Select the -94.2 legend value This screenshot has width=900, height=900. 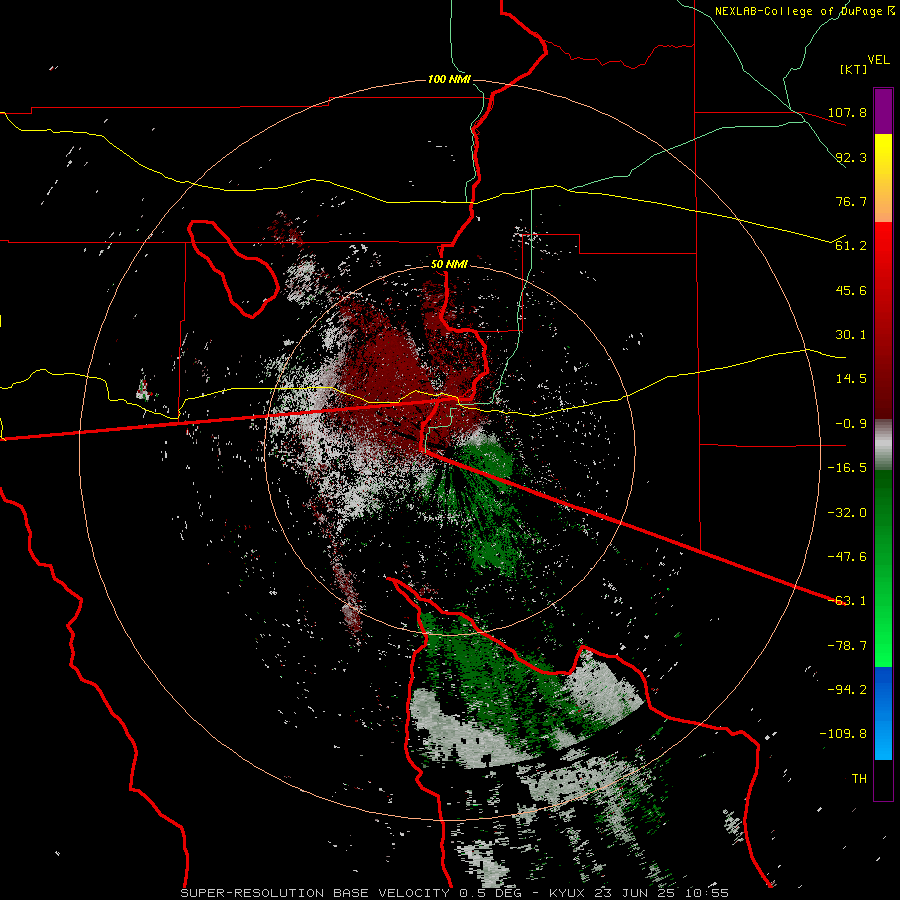pyautogui.click(x=847, y=690)
